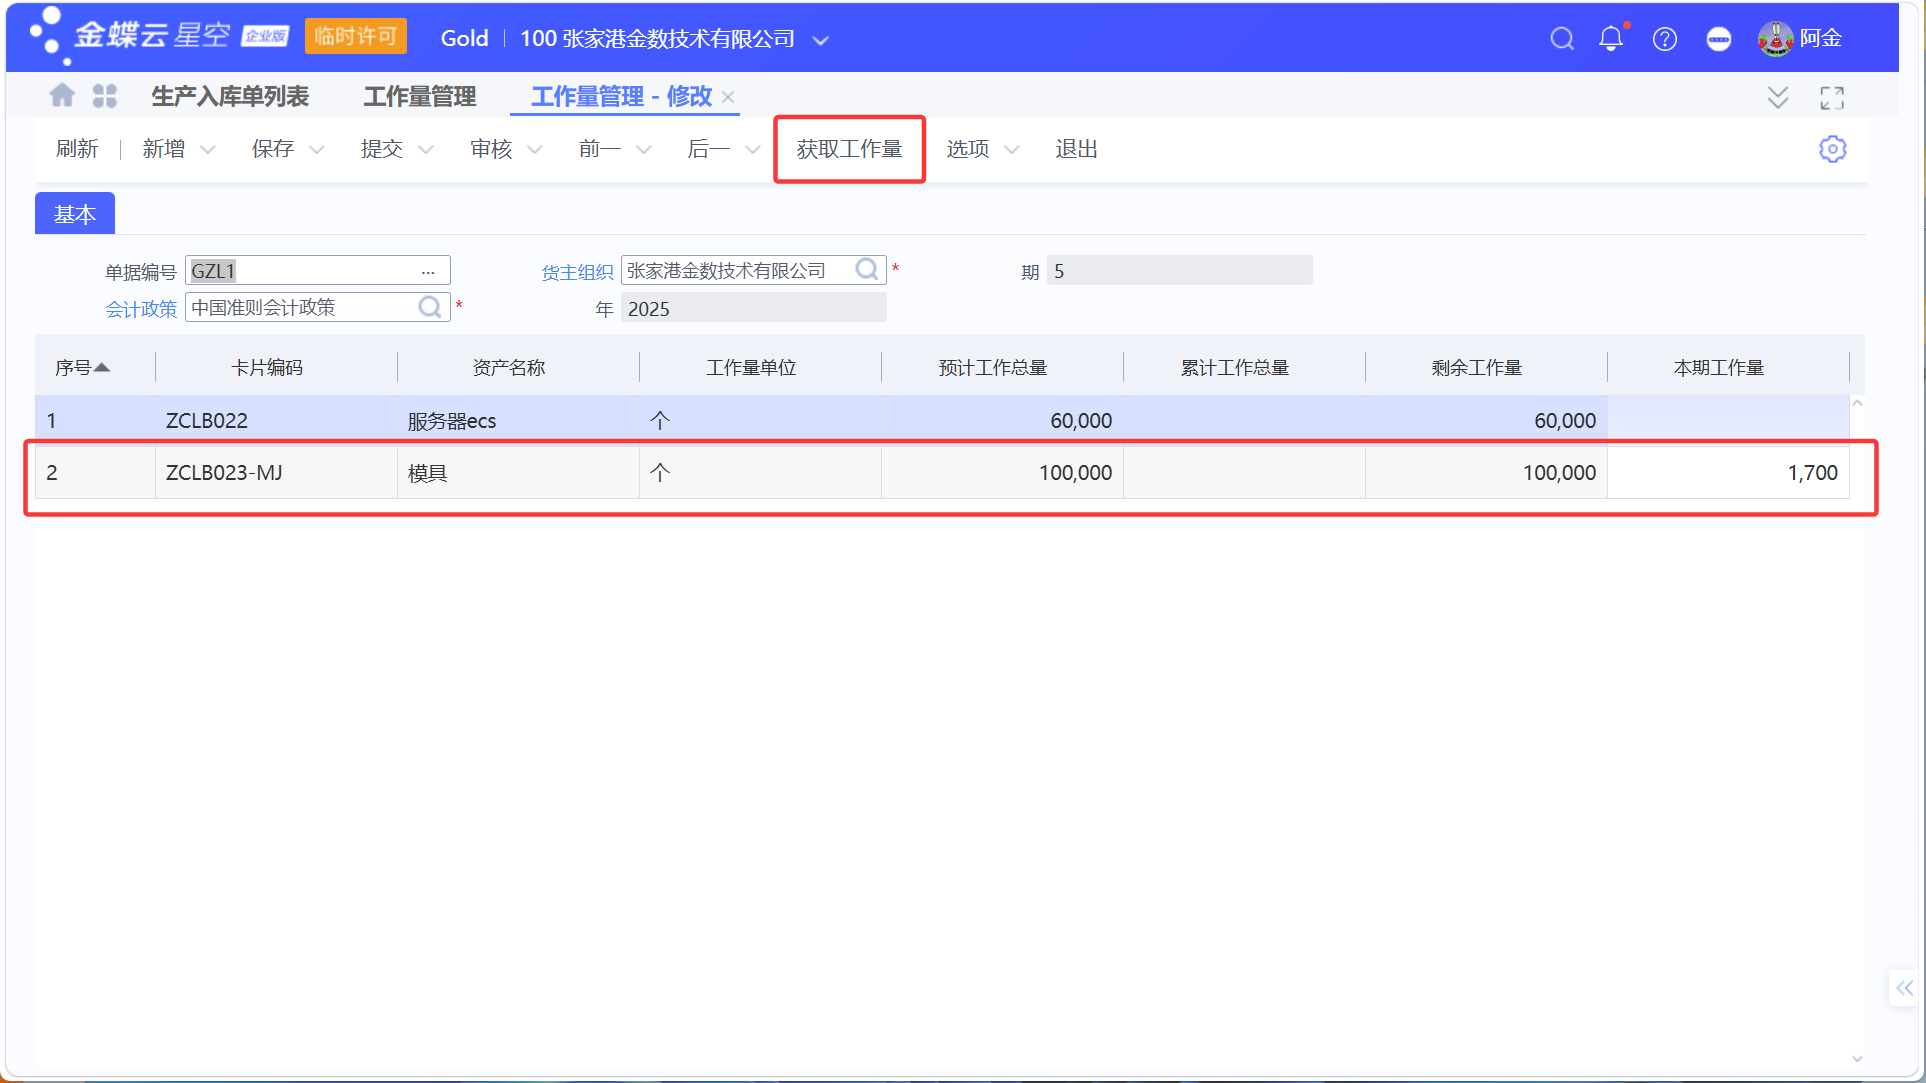The image size is (1926, 1083).
Task: Switch to 工作量管理 tab
Action: (420, 97)
